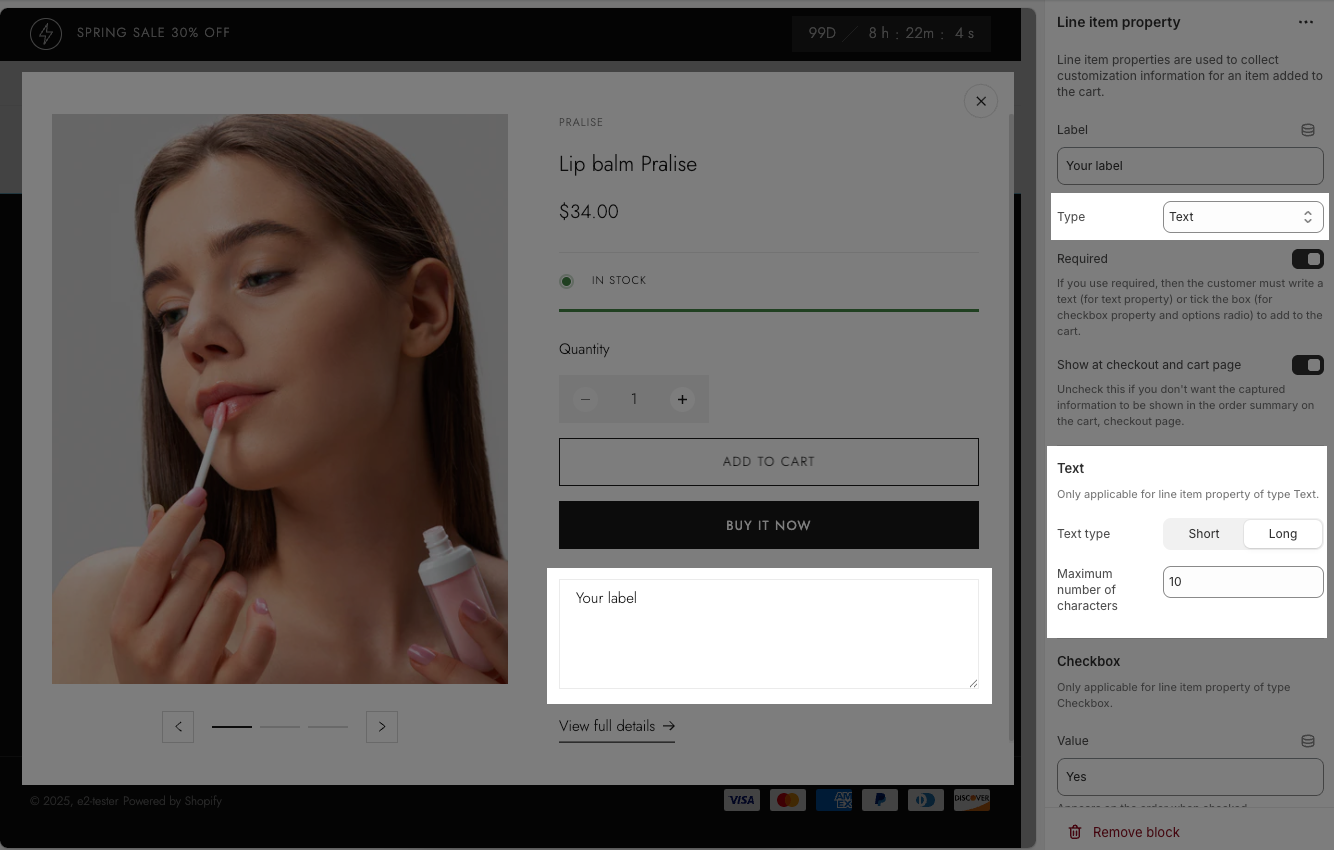Image resolution: width=1334 pixels, height=850 pixels.
Task: Click the trash icon for Remove block
Action: tap(1075, 832)
